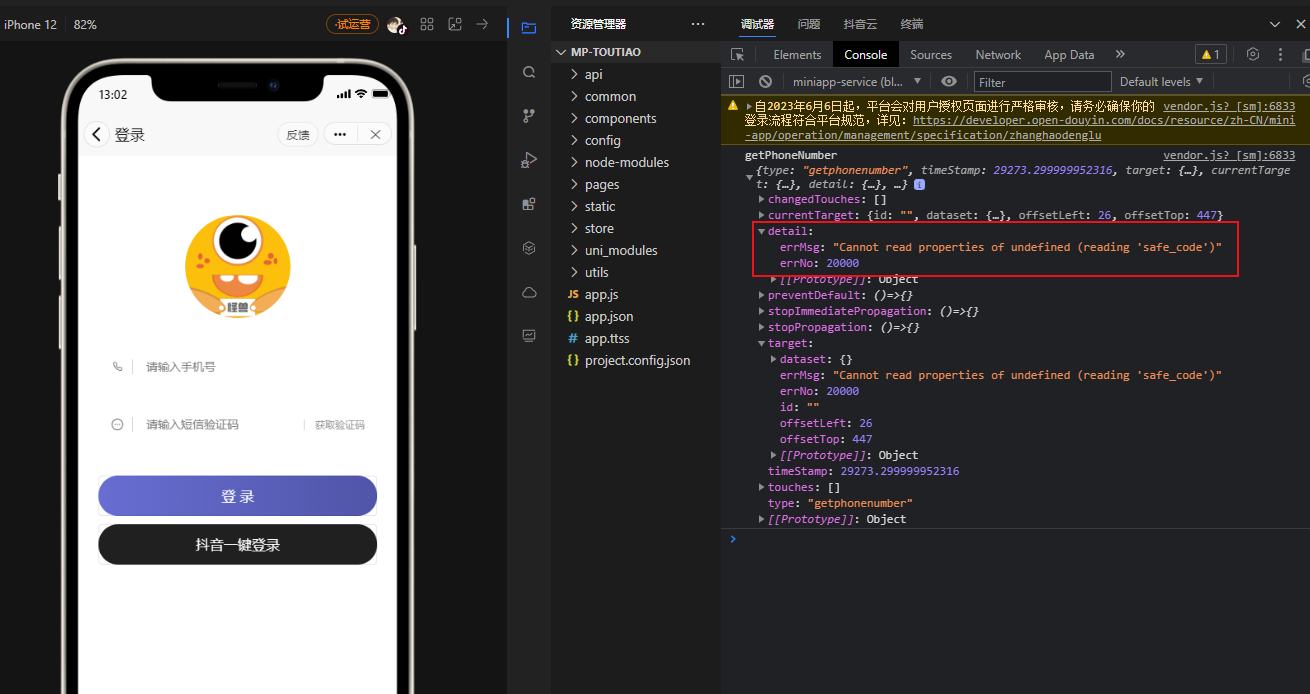Focus the SMS verification code field
The image size is (1310, 694).
[x=220, y=425]
